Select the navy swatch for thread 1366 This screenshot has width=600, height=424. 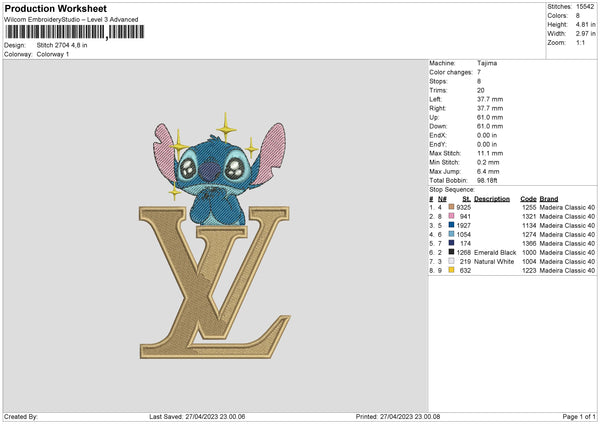coord(451,243)
